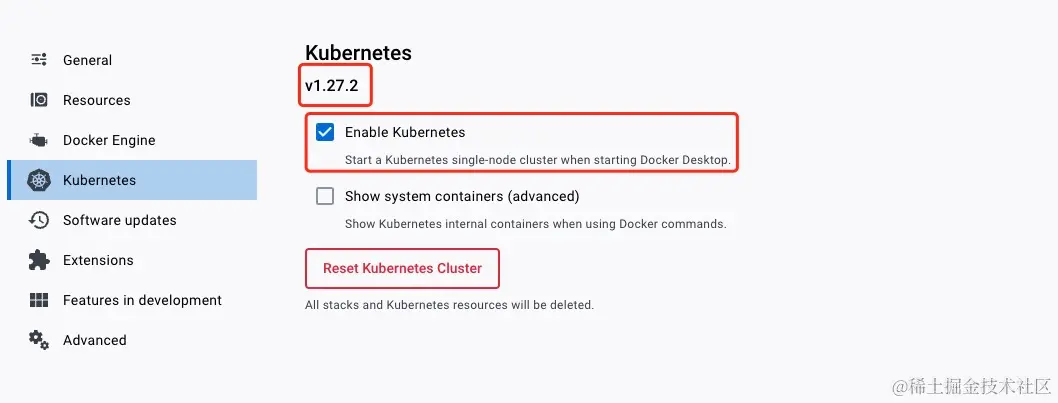Click the Show system containers (advanced) label
The height and width of the screenshot is (403, 1058).
462,196
